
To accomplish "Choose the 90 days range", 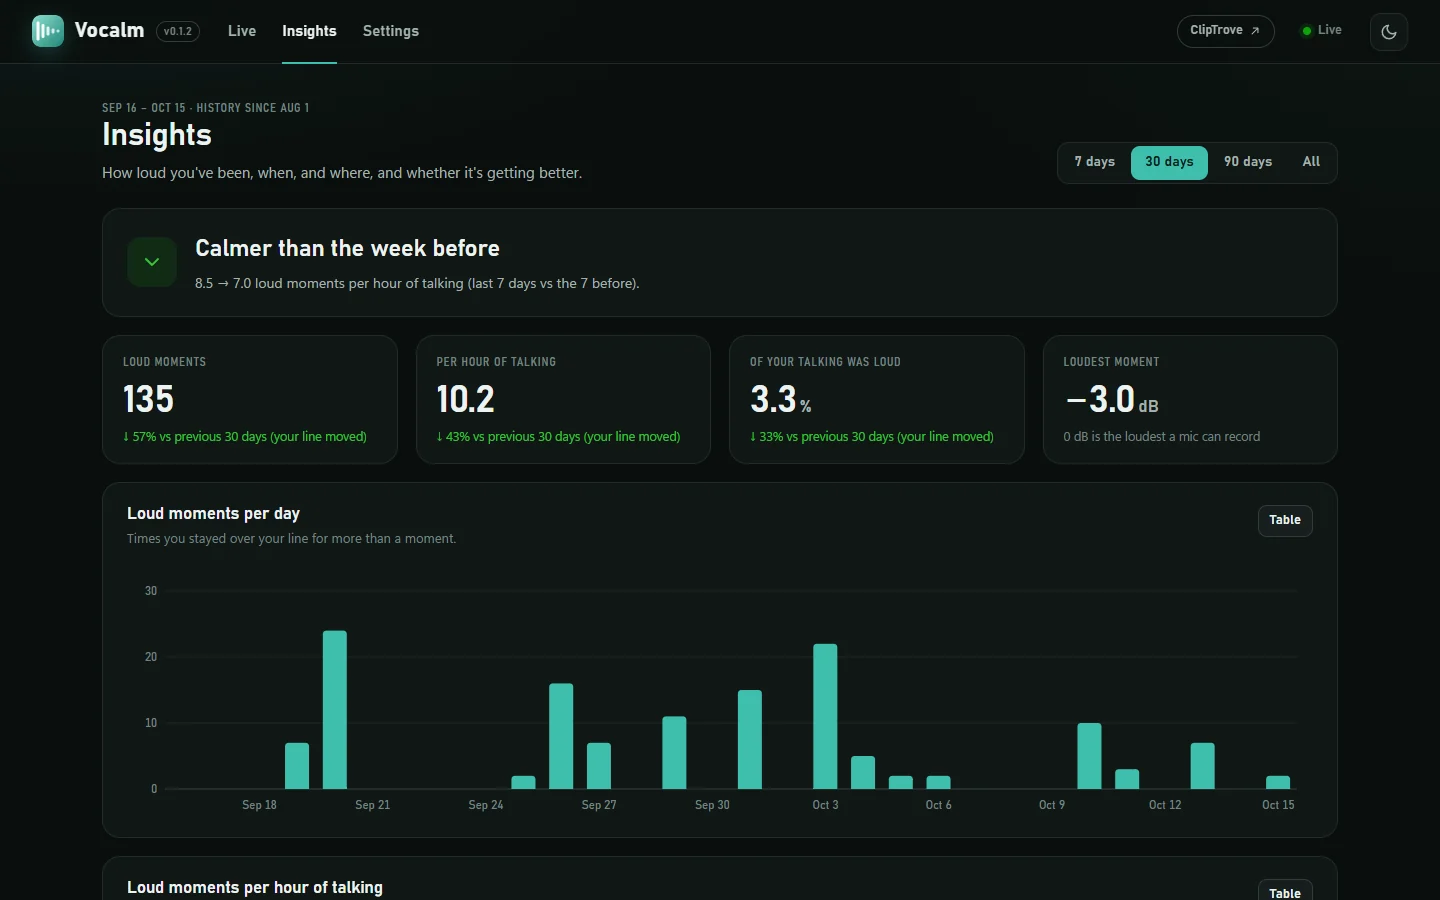I will 1248,162.
